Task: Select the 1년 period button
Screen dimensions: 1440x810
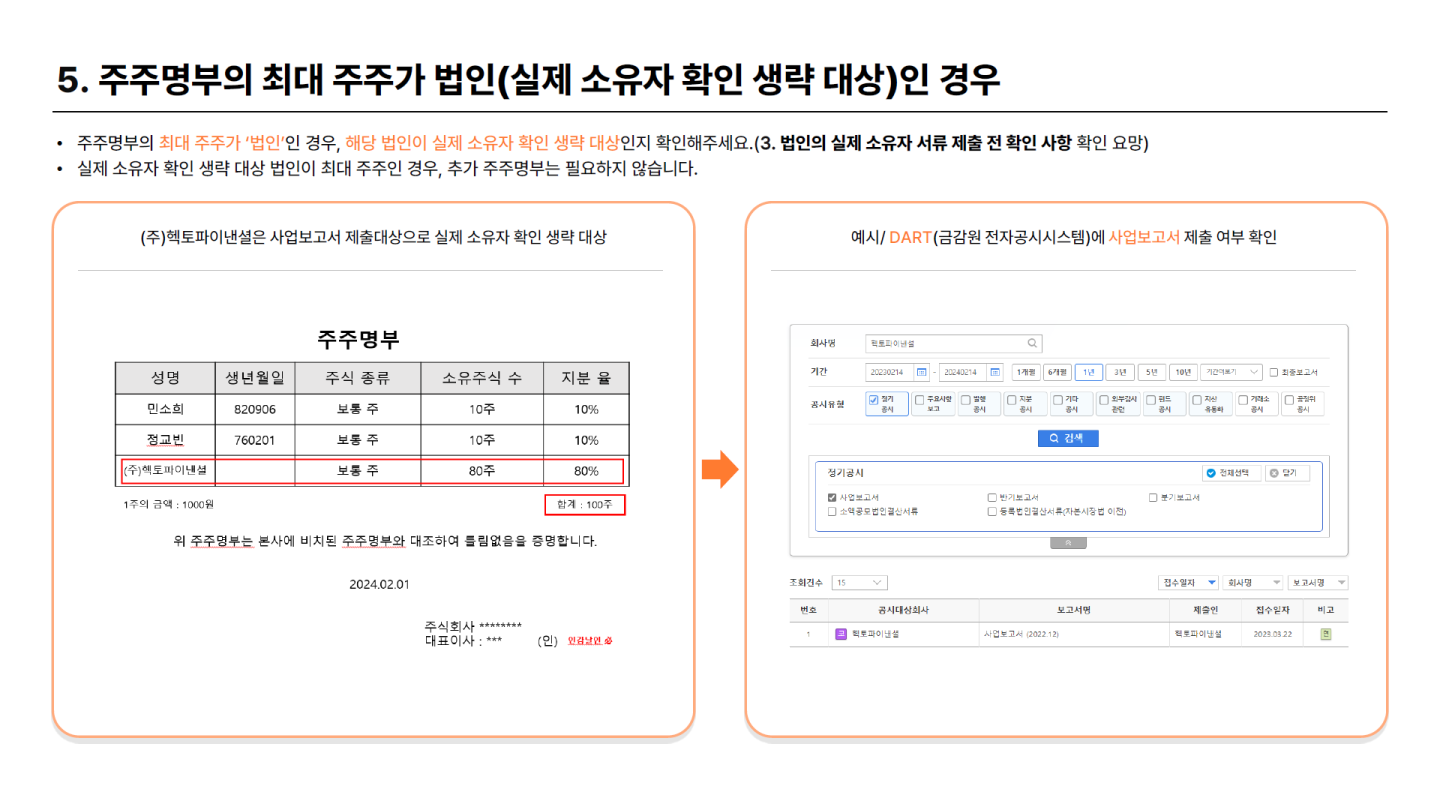Action: (x=1089, y=372)
